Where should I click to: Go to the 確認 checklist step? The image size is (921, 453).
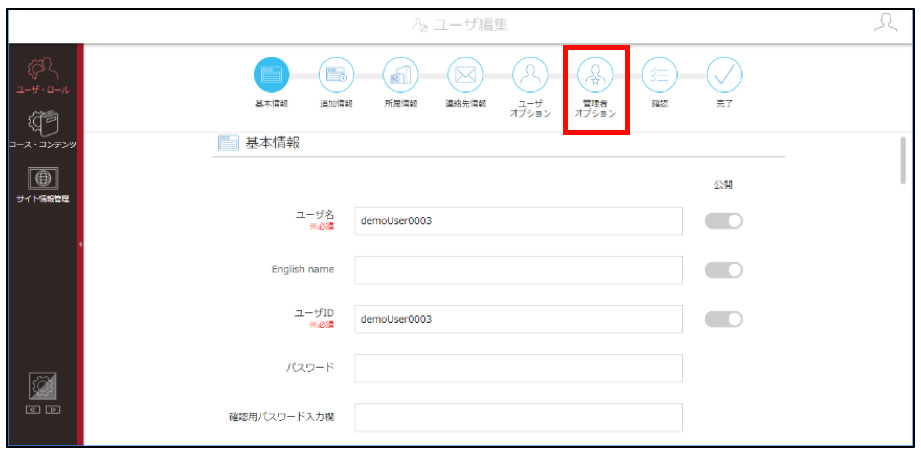click(660, 75)
